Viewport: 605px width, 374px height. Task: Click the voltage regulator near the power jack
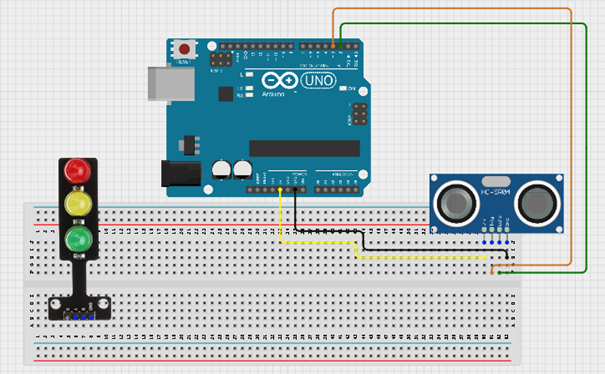[x=190, y=145]
